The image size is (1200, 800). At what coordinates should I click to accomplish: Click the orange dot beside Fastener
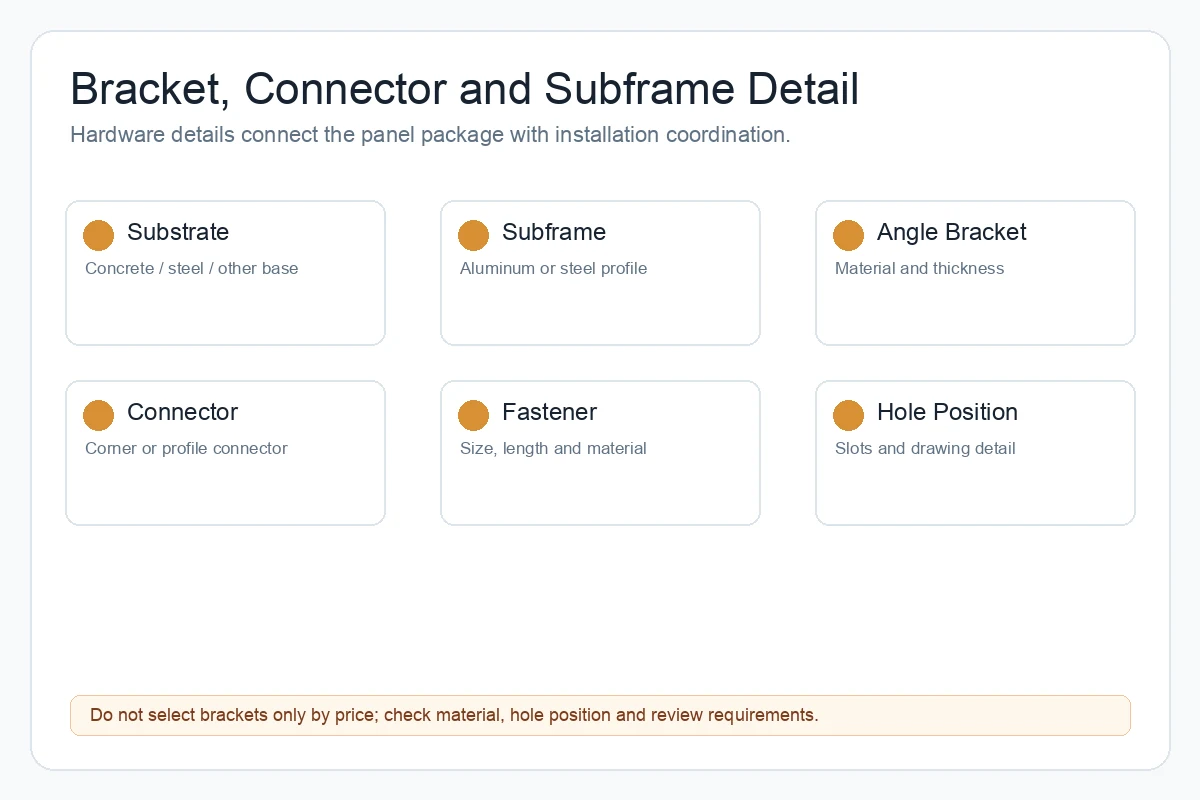click(473, 416)
